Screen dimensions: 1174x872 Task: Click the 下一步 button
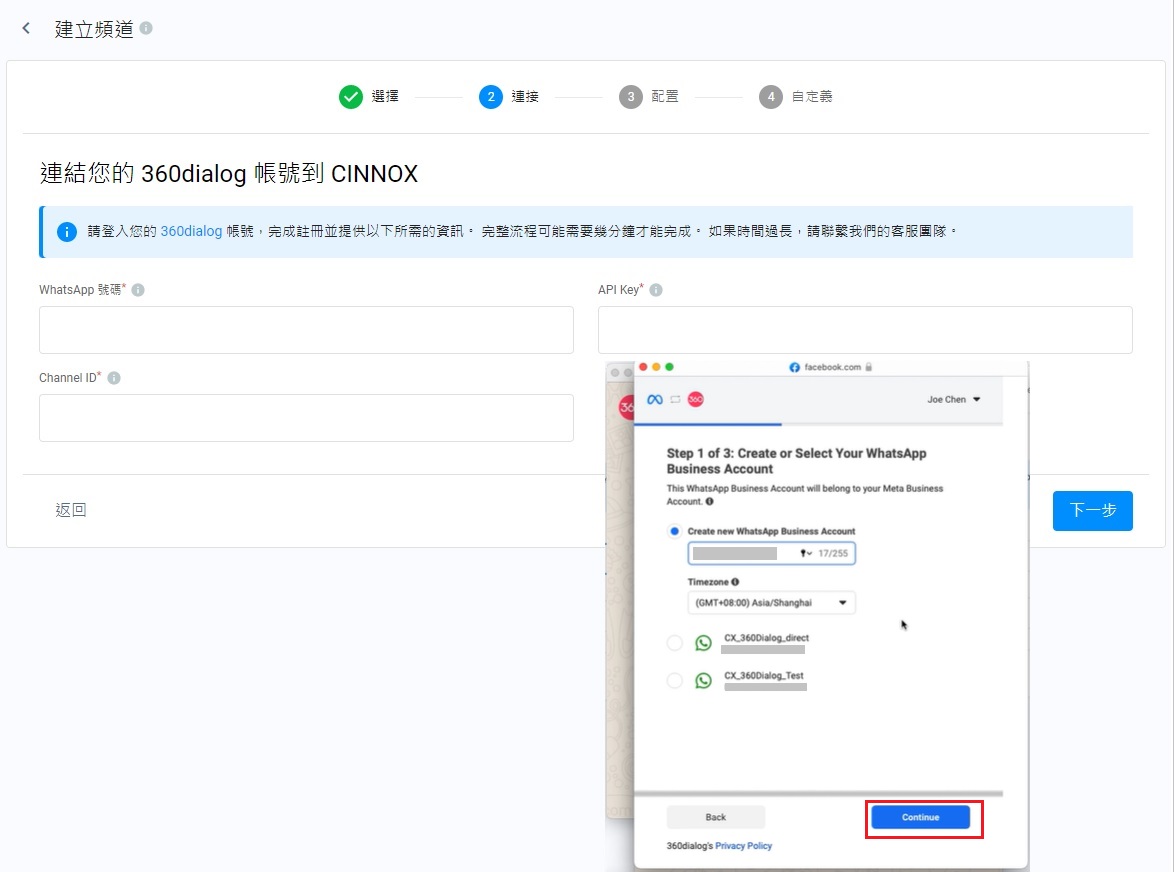click(1092, 510)
